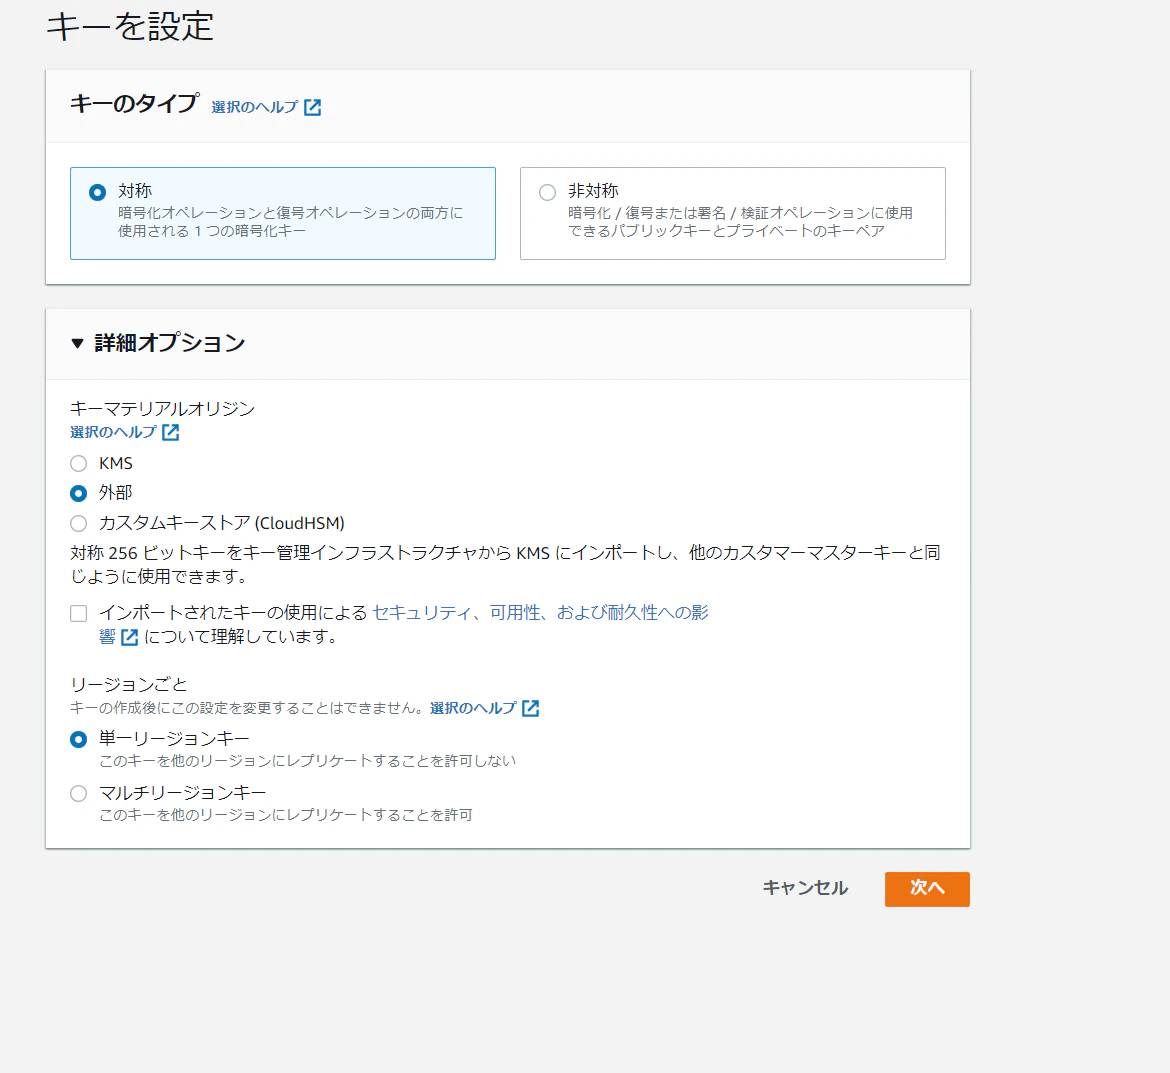Screen dimensions: 1170x1073
Task: Collapse the 詳細オプション section
Action: (x=77, y=343)
